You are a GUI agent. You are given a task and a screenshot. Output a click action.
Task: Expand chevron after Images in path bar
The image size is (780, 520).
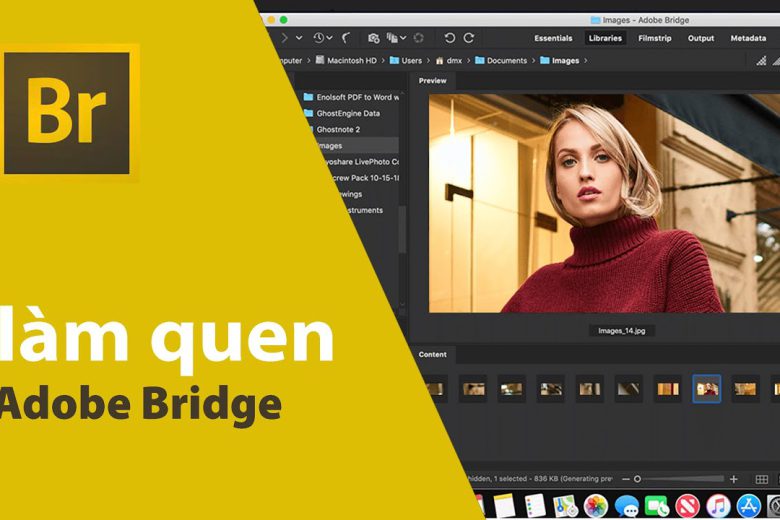pyautogui.click(x=585, y=60)
